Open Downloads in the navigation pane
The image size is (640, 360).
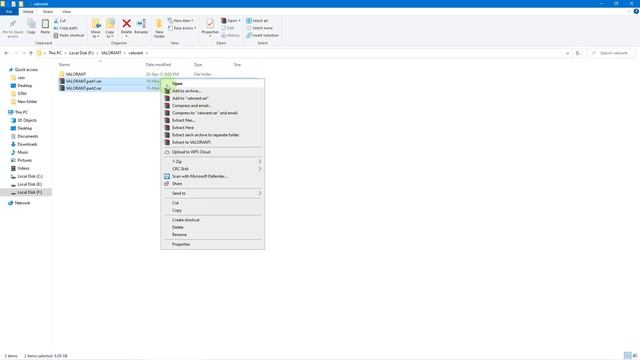(27, 144)
